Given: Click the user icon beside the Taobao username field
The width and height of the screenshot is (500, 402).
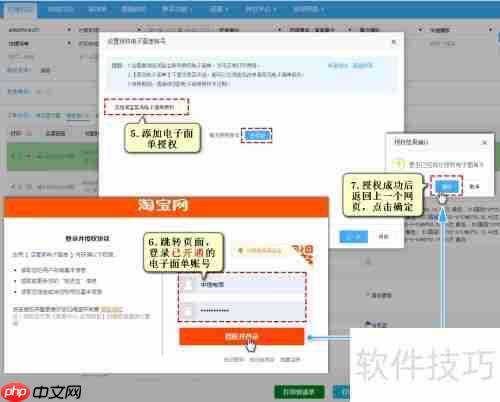Looking at the screenshot, I should tap(188, 284).
